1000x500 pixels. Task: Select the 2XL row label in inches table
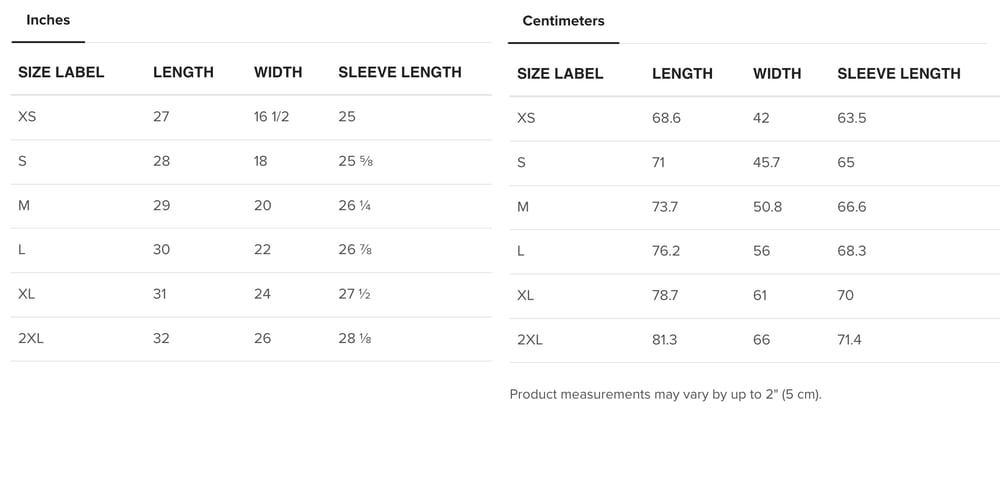(x=31, y=338)
